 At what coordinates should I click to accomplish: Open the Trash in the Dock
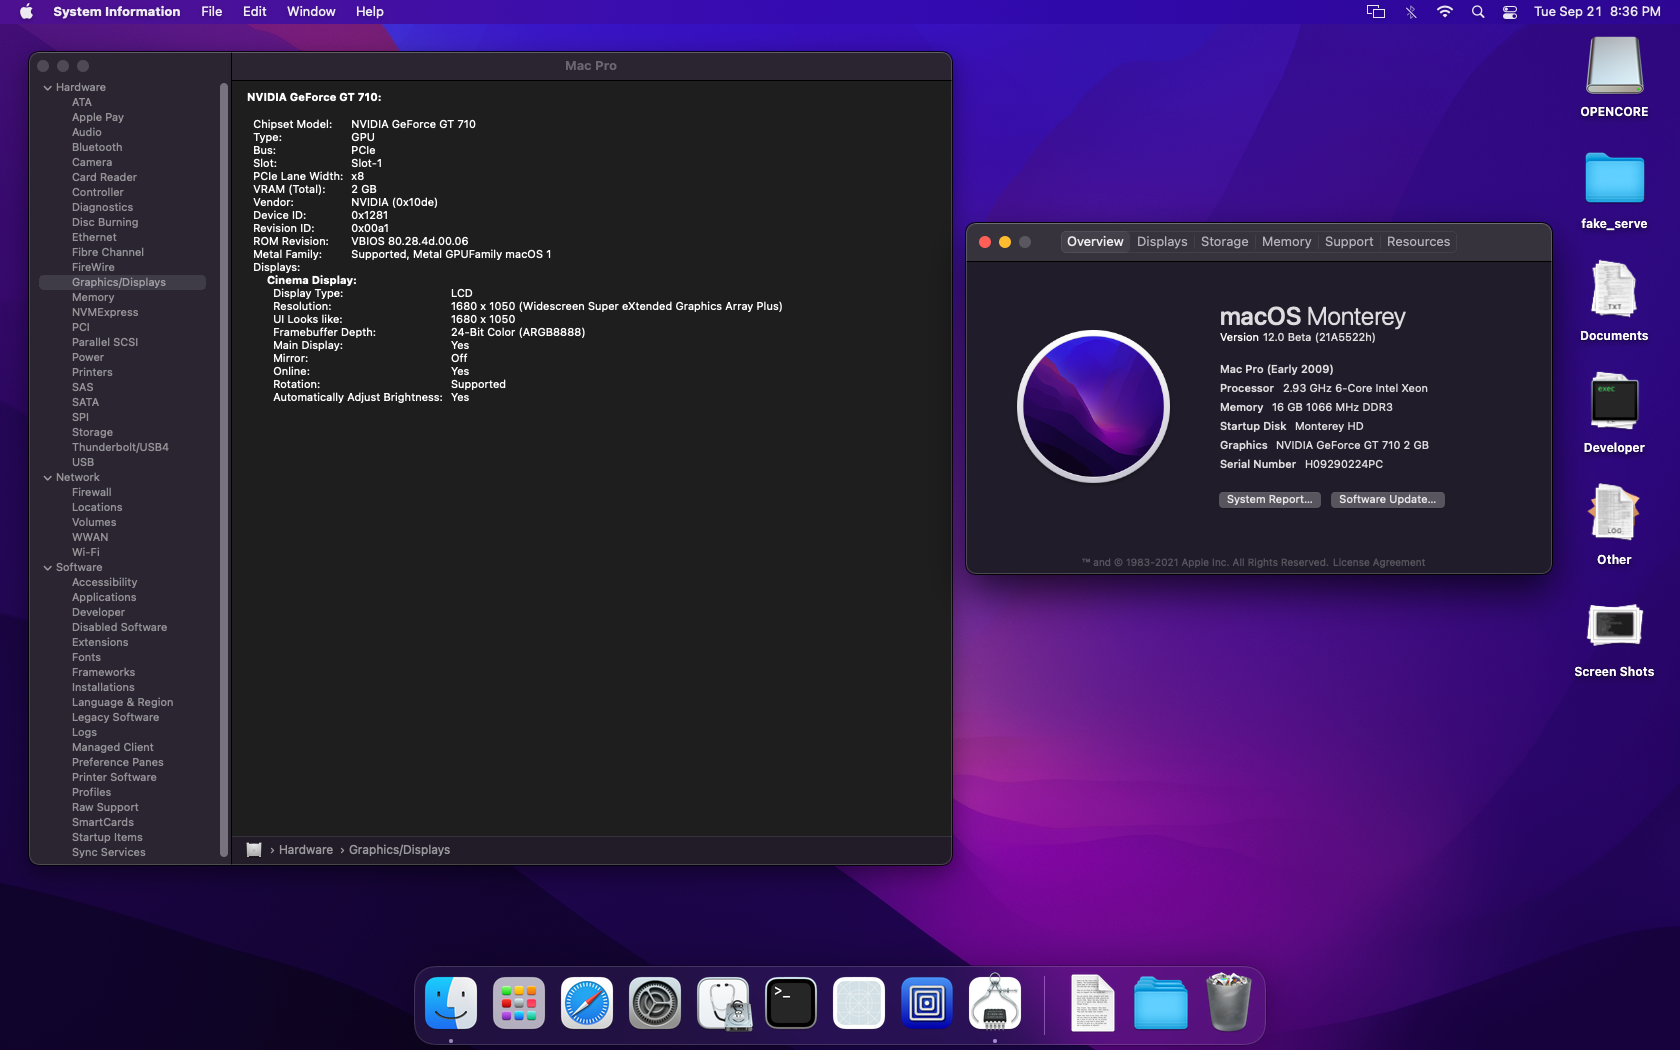click(x=1229, y=1002)
